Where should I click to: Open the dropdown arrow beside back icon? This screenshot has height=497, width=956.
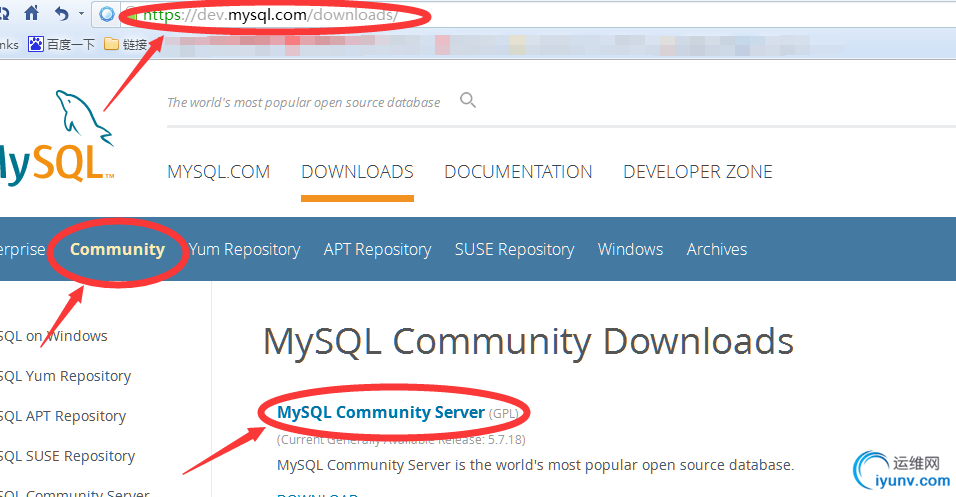(81, 13)
